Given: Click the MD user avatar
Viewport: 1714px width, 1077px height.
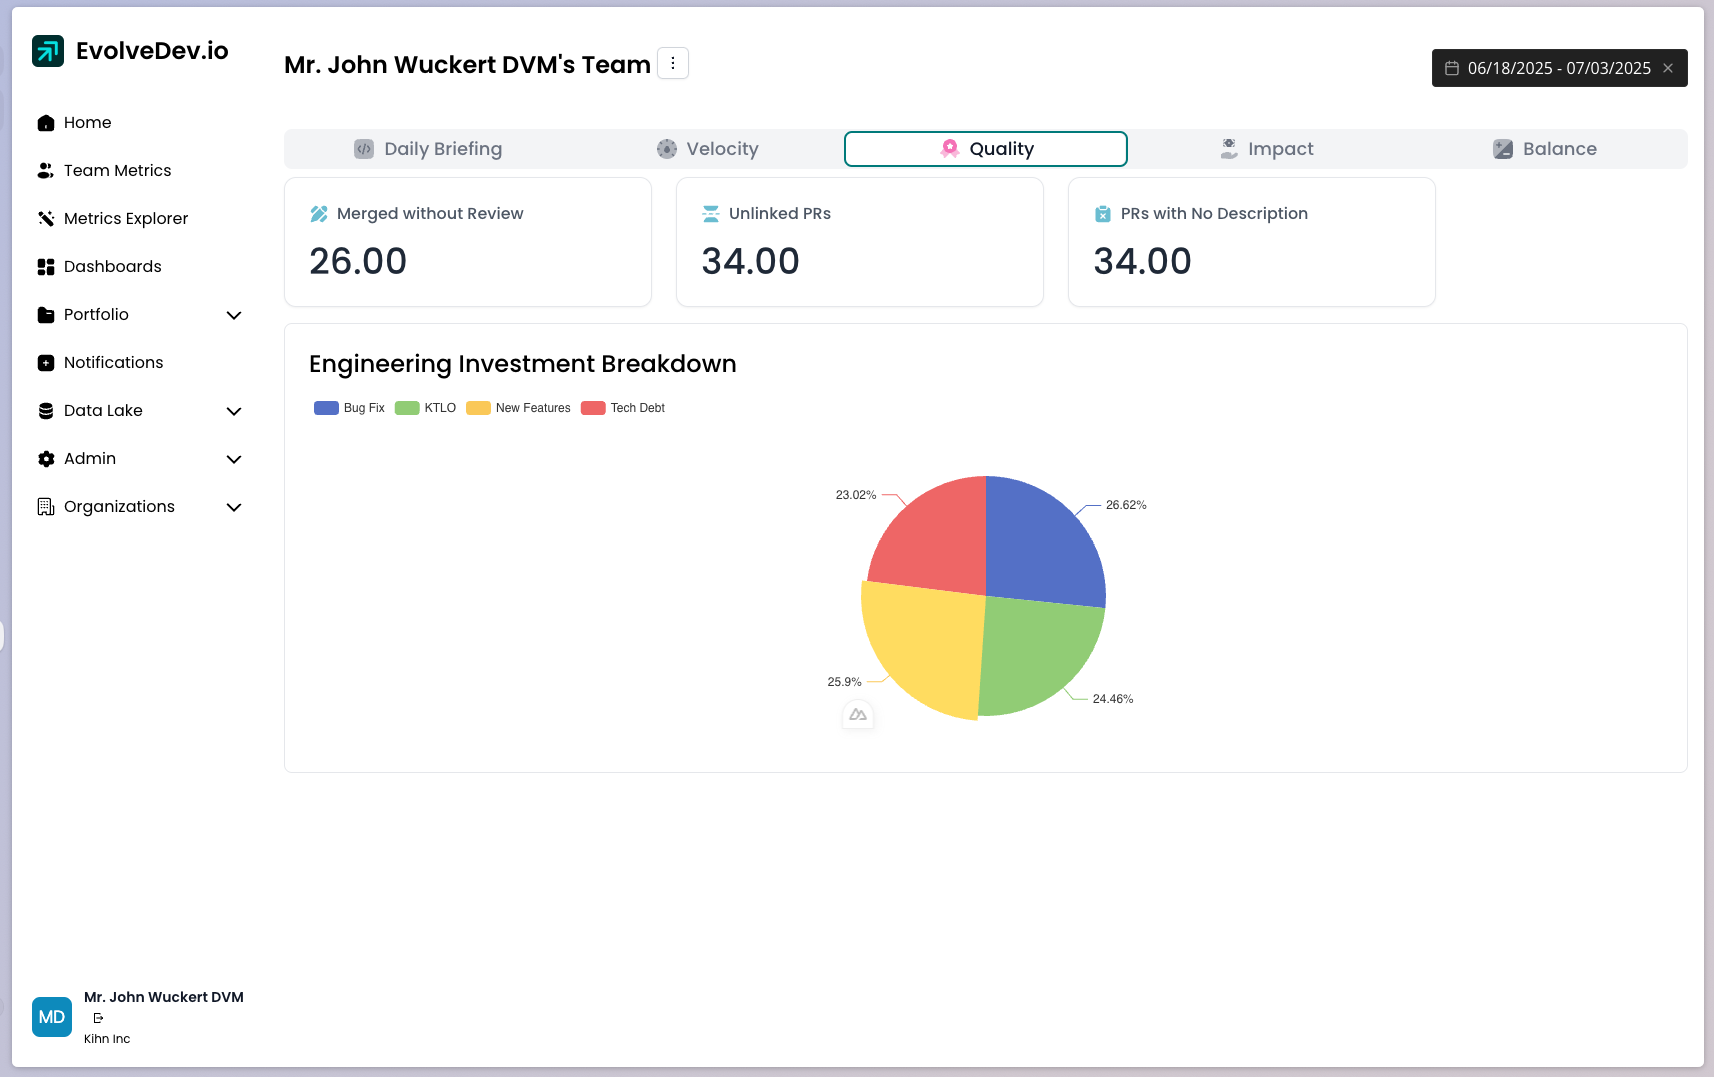Looking at the screenshot, I should (52, 1017).
